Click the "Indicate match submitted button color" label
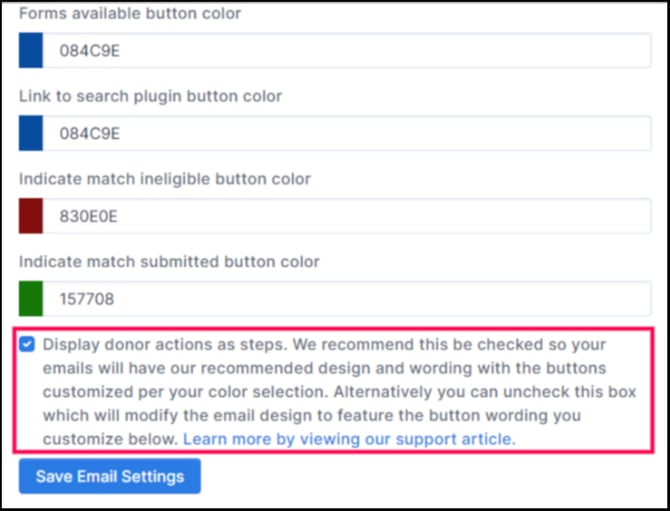Image resolution: width=670 pixels, height=511 pixels. click(169, 262)
